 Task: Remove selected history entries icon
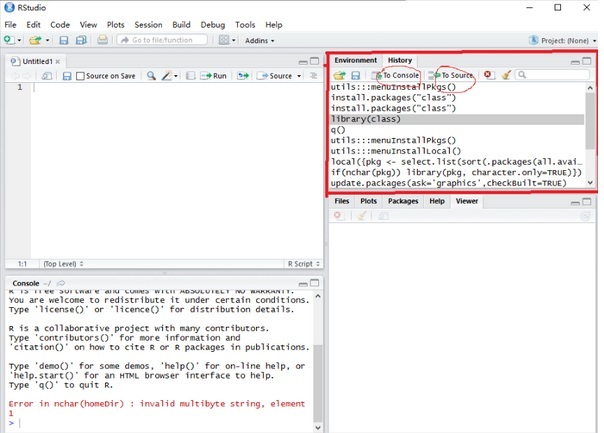coord(488,75)
